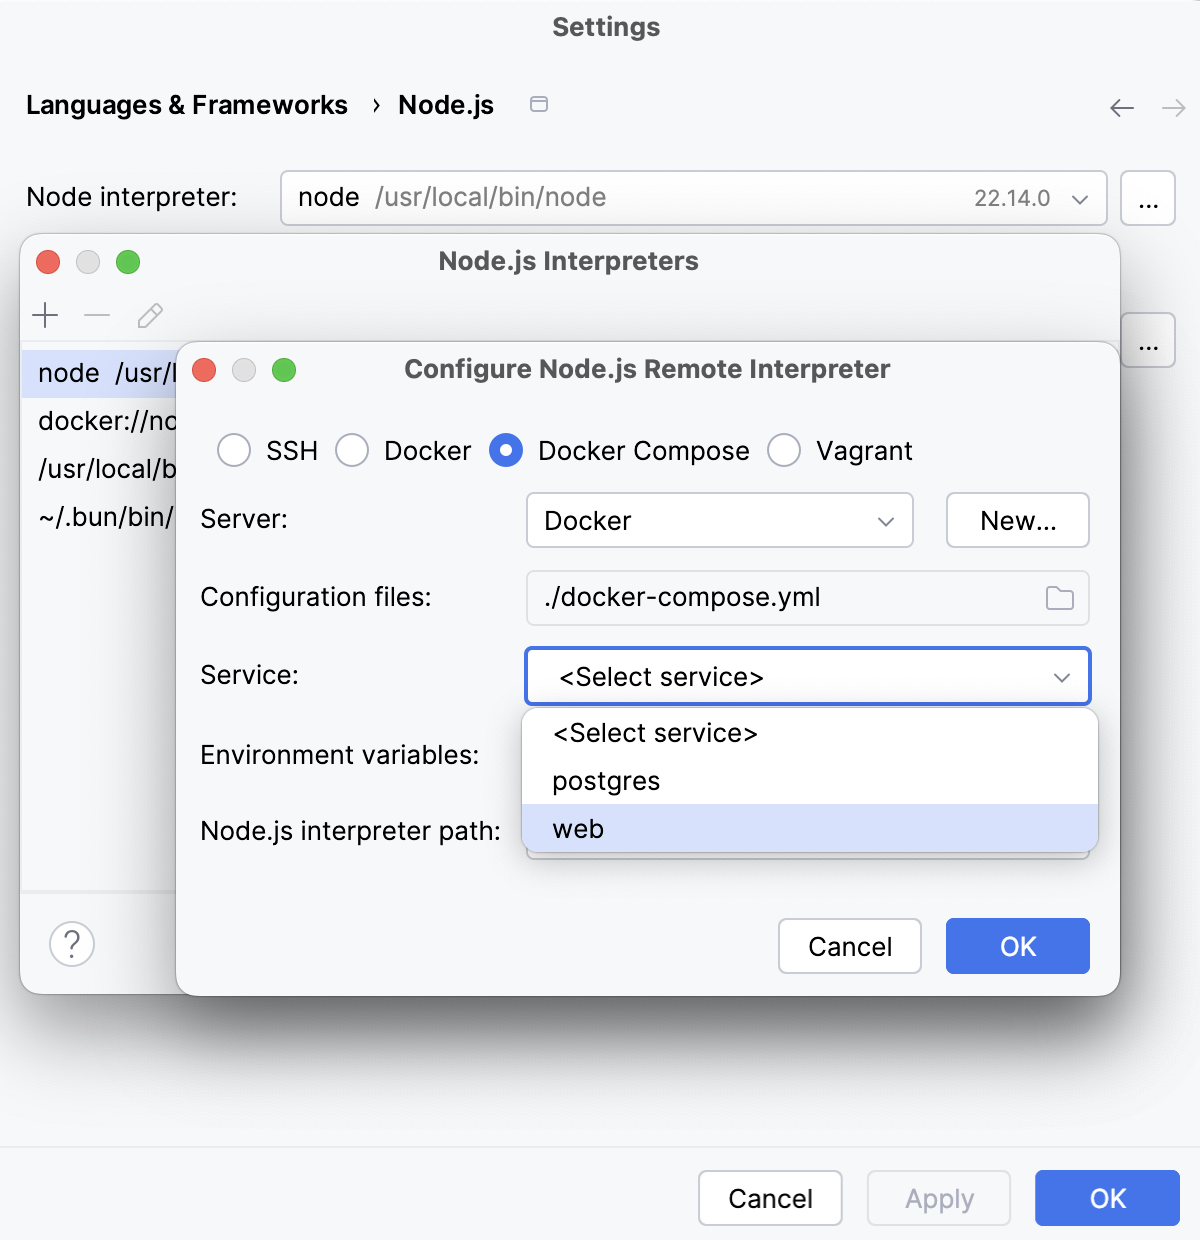Edit the selected interpreter with the pencil icon
This screenshot has width=1200, height=1240.
(149, 316)
